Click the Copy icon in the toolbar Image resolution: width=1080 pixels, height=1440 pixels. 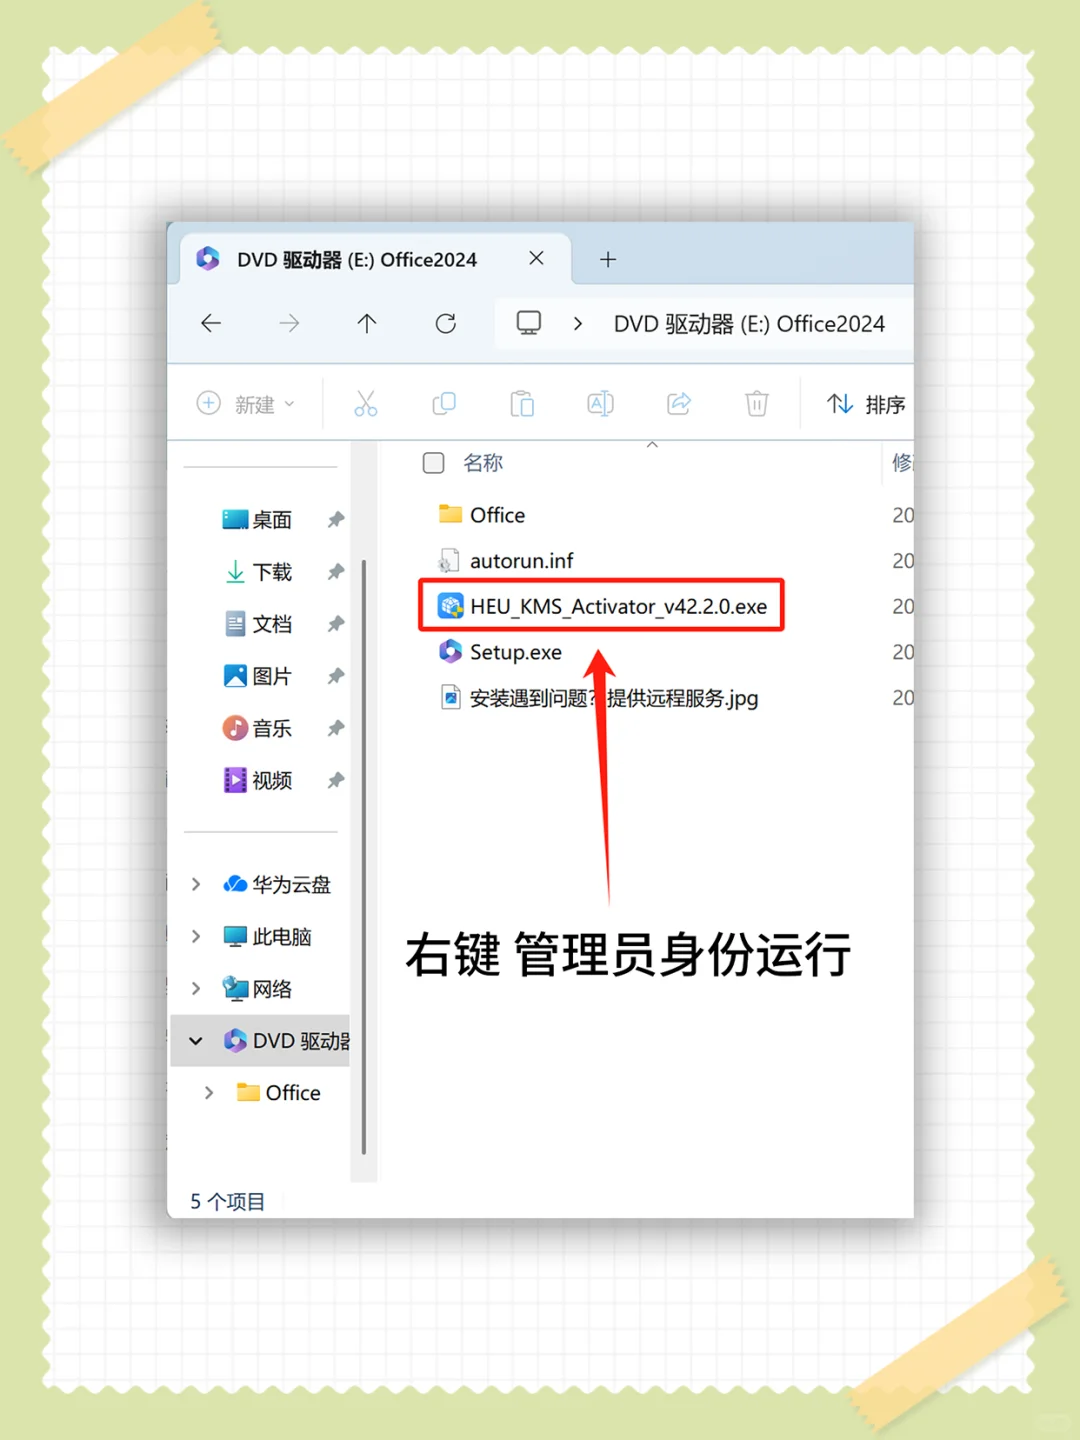click(444, 403)
